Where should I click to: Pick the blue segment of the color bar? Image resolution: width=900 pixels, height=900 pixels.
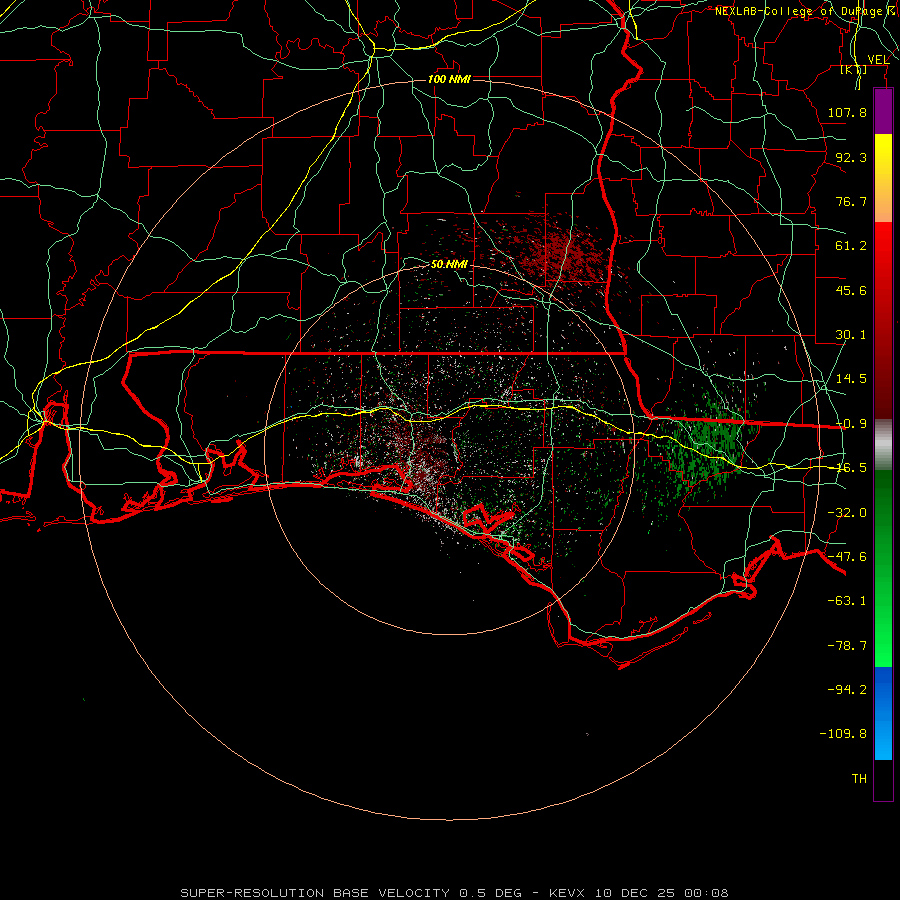883,713
